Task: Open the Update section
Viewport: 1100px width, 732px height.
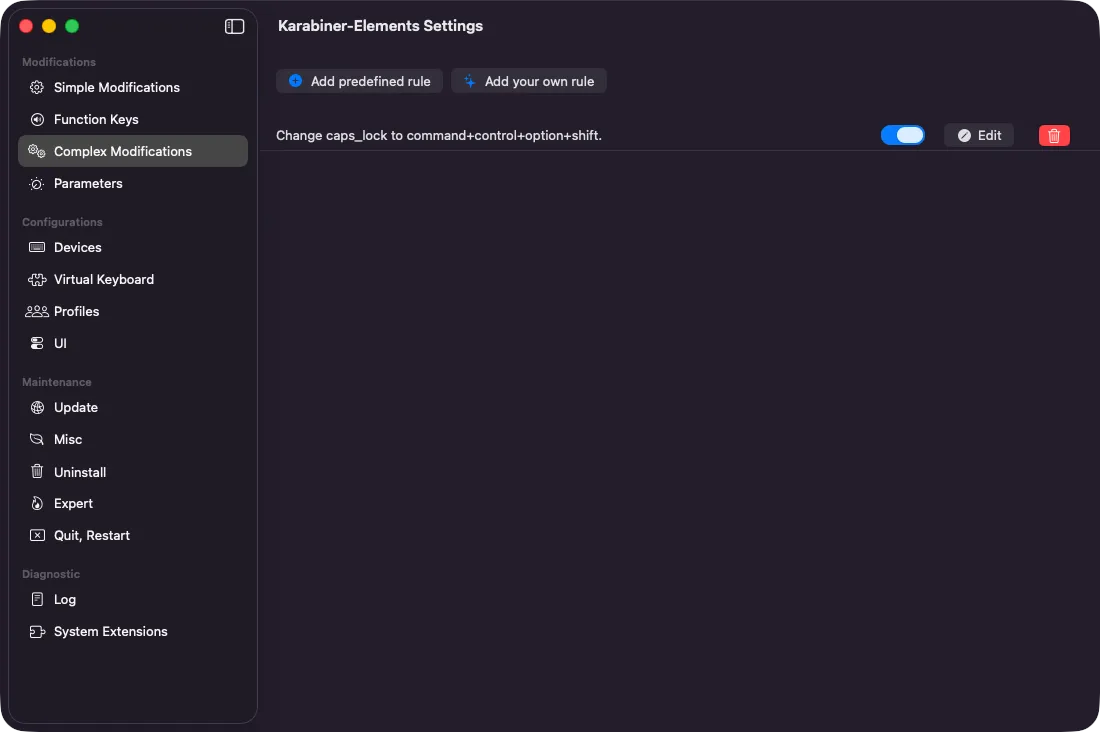Action: click(x=75, y=407)
